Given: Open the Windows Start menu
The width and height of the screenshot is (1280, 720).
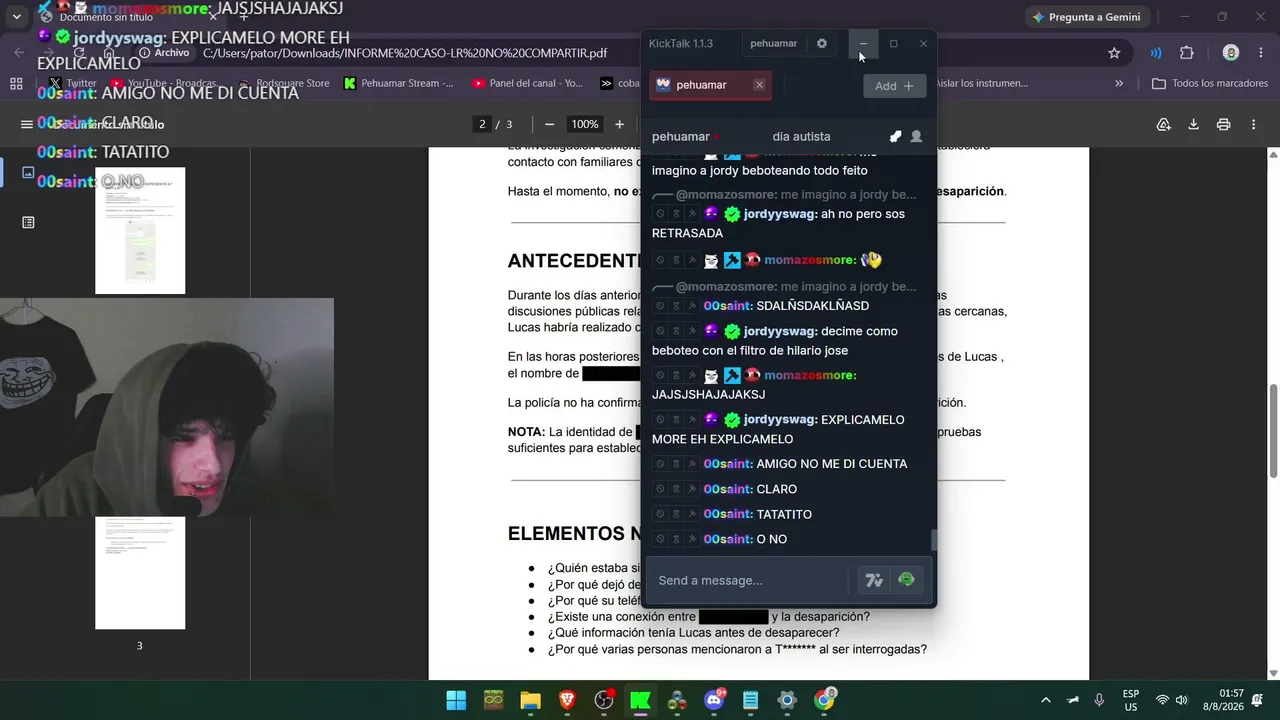Looking at the screenshot, I should tap(456, 700).
